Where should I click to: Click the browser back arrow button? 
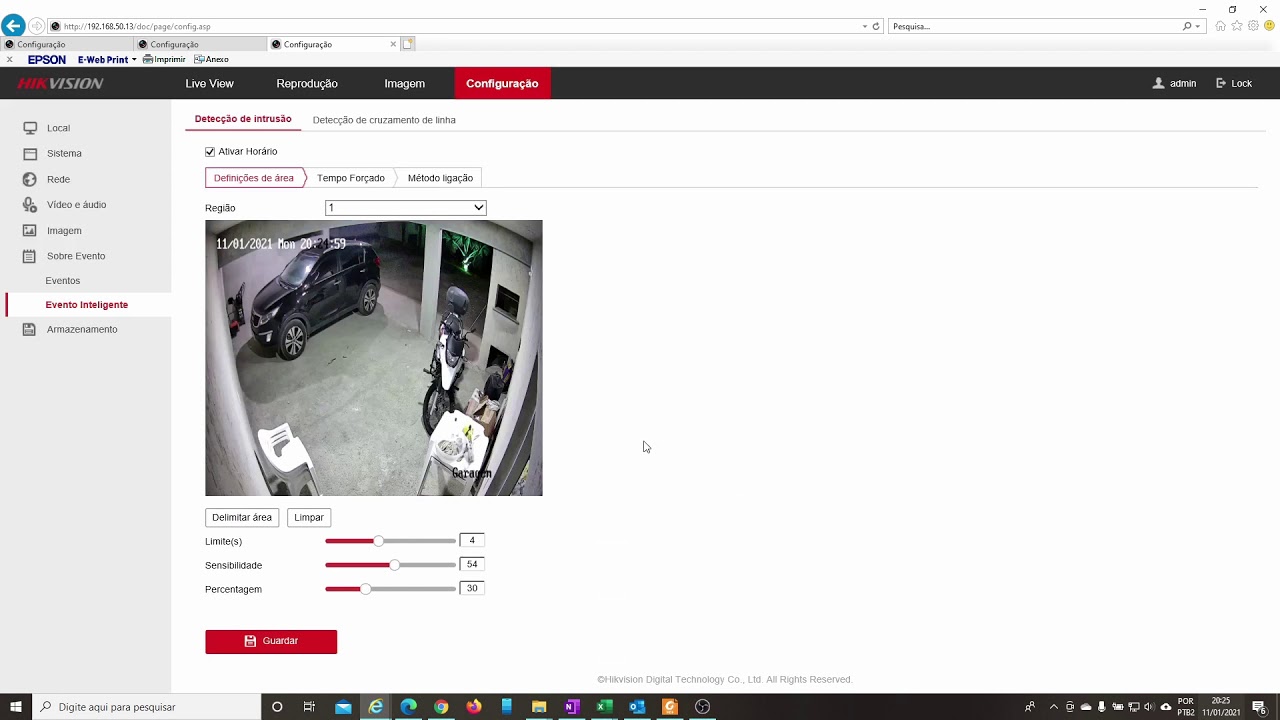coord(13,26)
